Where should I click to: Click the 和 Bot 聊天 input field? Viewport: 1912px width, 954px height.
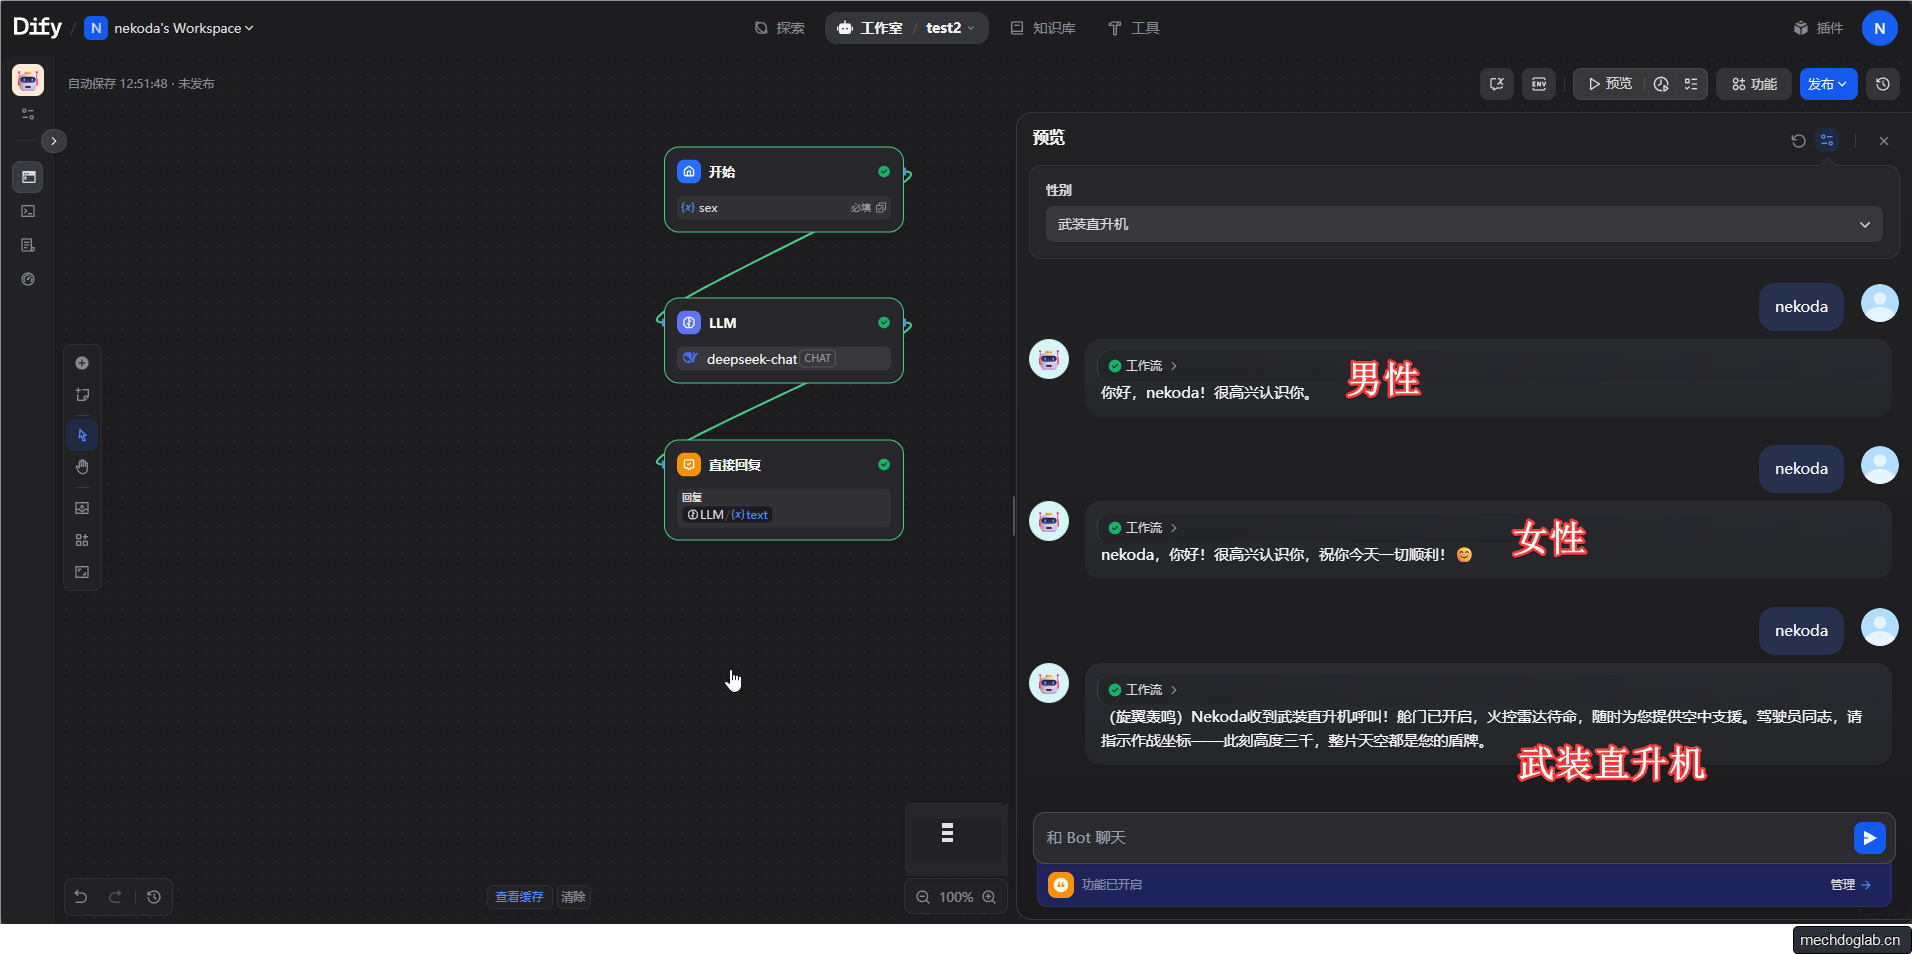point(1440,838)
